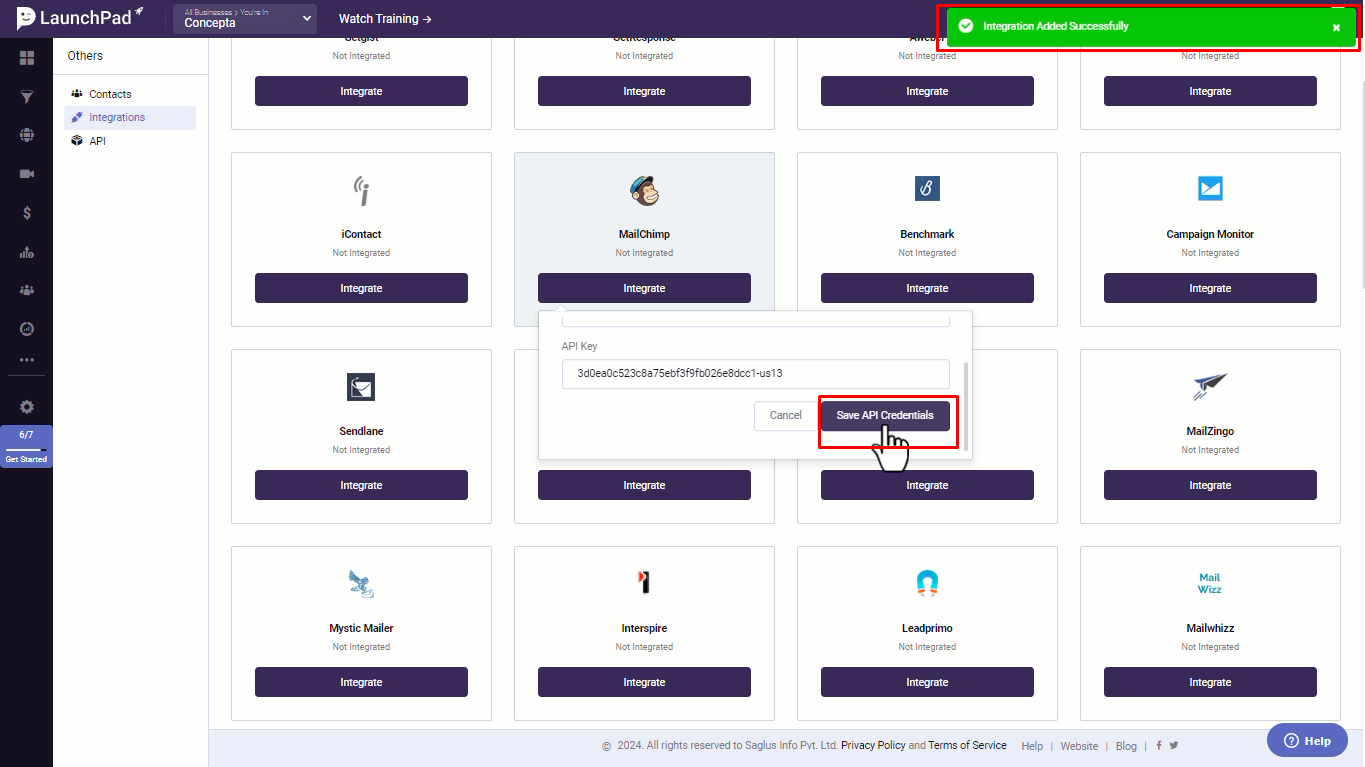Viewport: 1365px width, 767px height.
Task: Click the popup's vertical scrollbar
Action: [966, 405]
